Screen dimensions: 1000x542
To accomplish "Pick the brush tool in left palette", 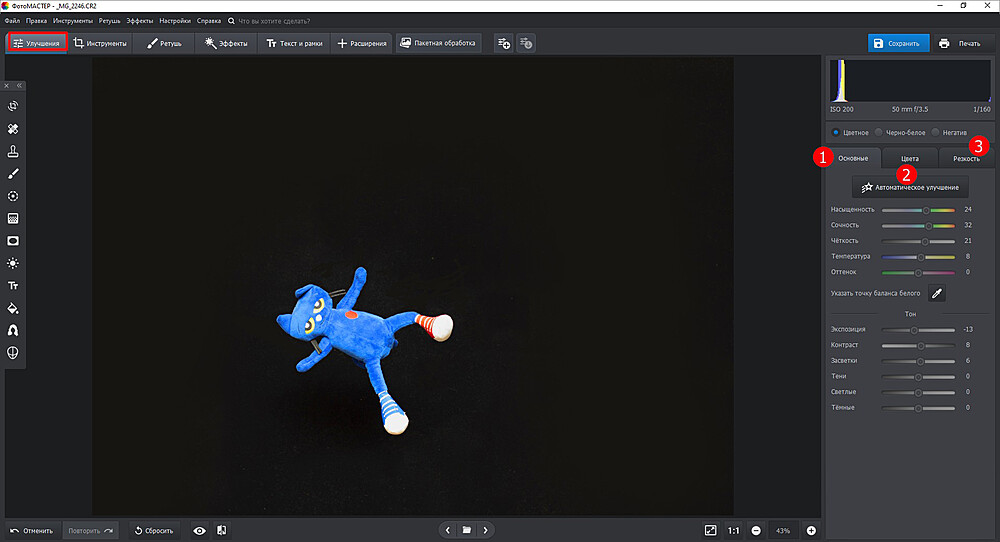I will pos(14,174).
